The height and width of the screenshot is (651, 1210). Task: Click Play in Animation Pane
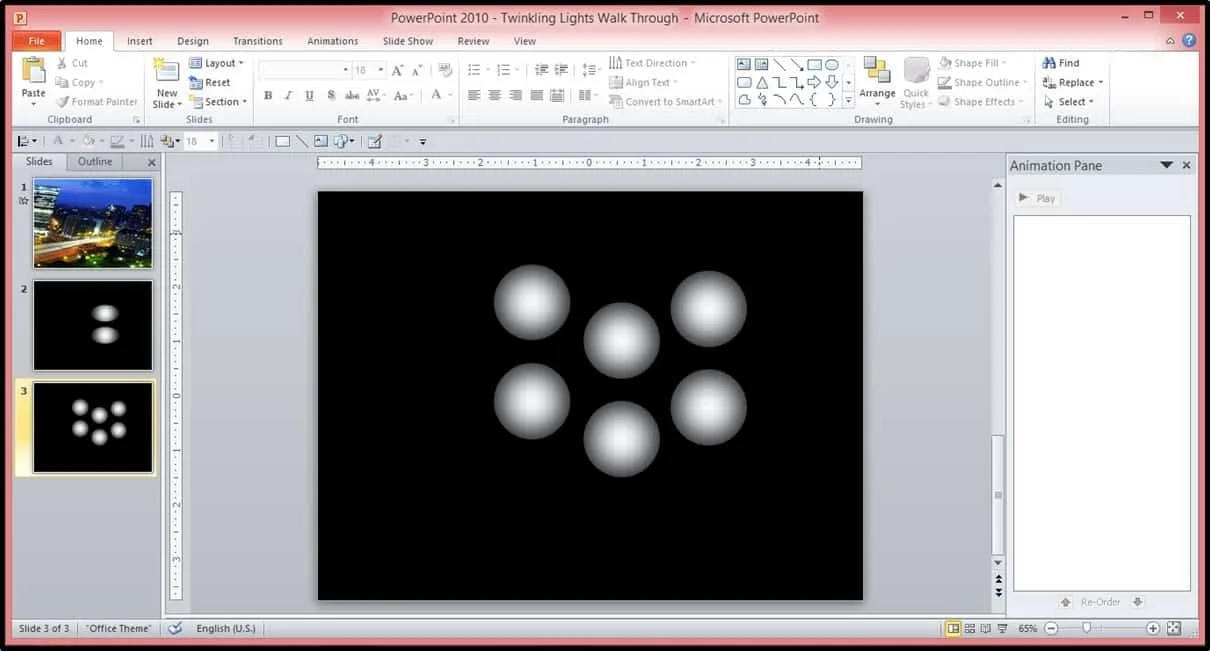pos(1037,198)
